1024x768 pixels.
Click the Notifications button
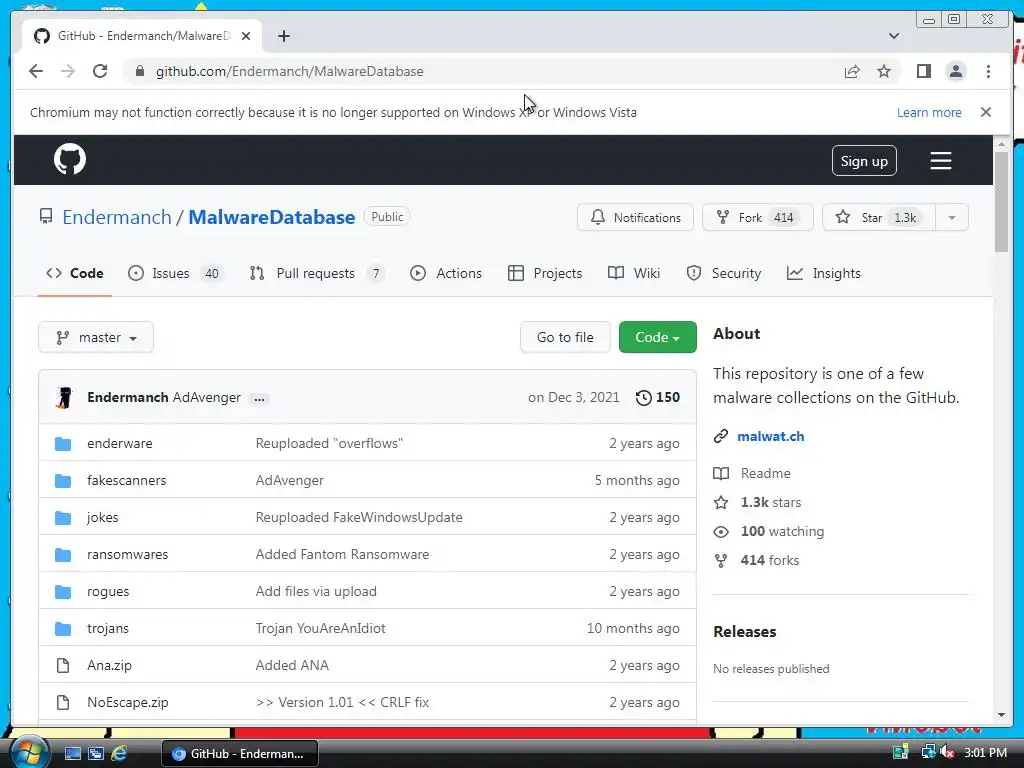click(x=635, y=217)
